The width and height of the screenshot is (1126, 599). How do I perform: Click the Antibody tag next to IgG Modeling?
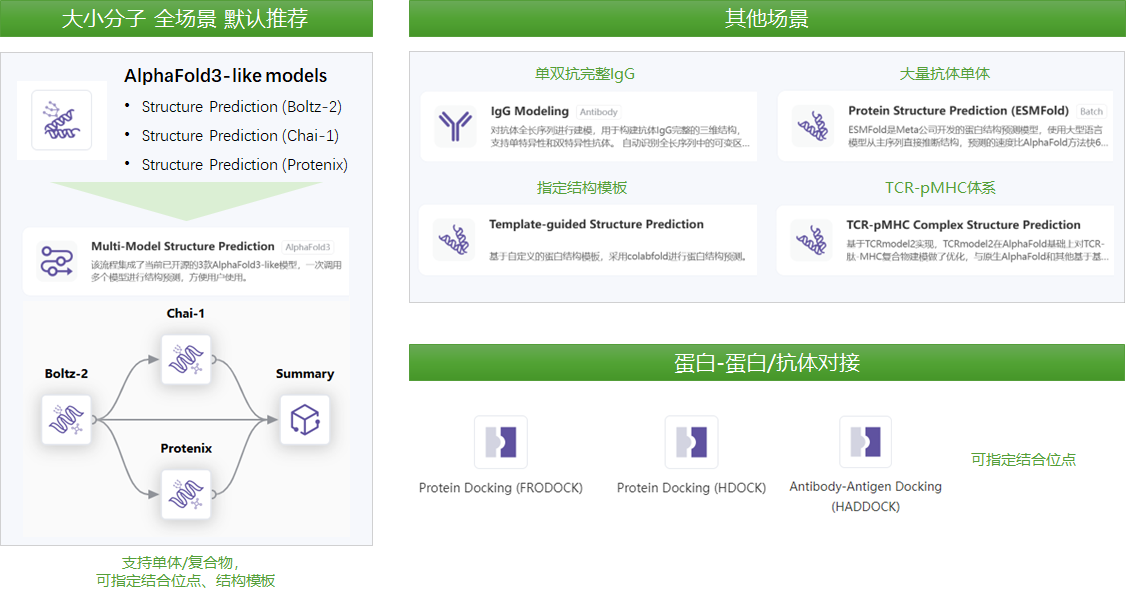[x=599, y=112]
